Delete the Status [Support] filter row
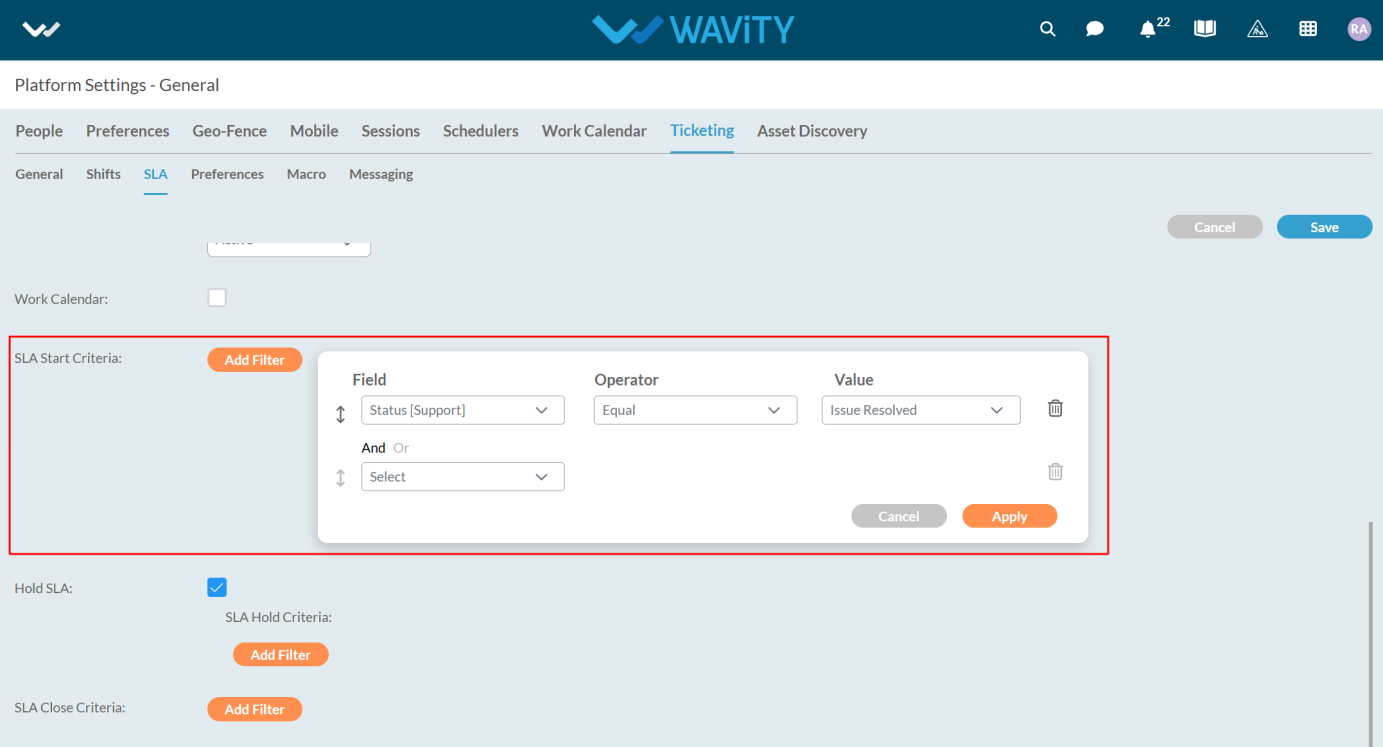This screenshot has height=747, width=1383. click(x=1055, y=408)
